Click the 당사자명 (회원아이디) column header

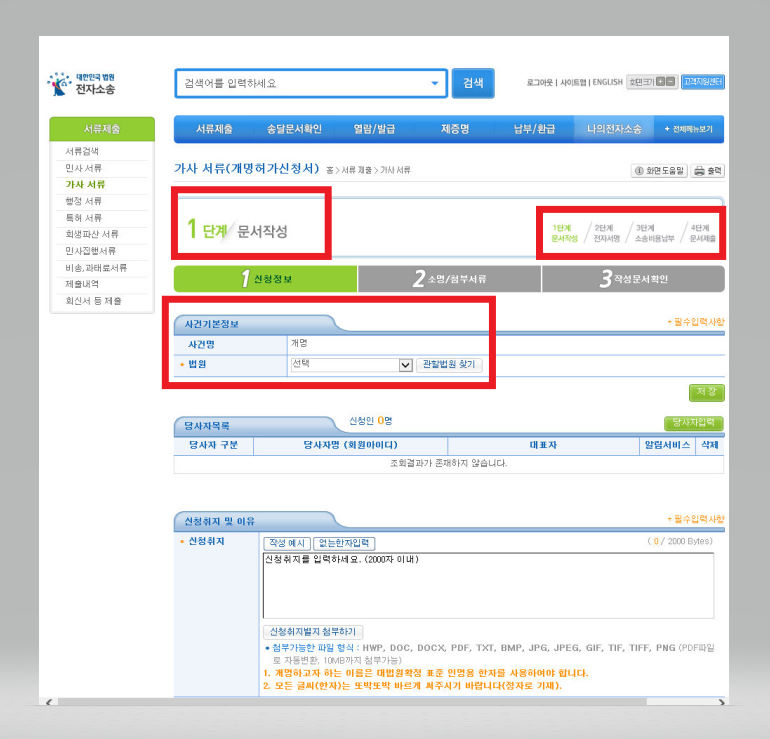coord(350,445)
